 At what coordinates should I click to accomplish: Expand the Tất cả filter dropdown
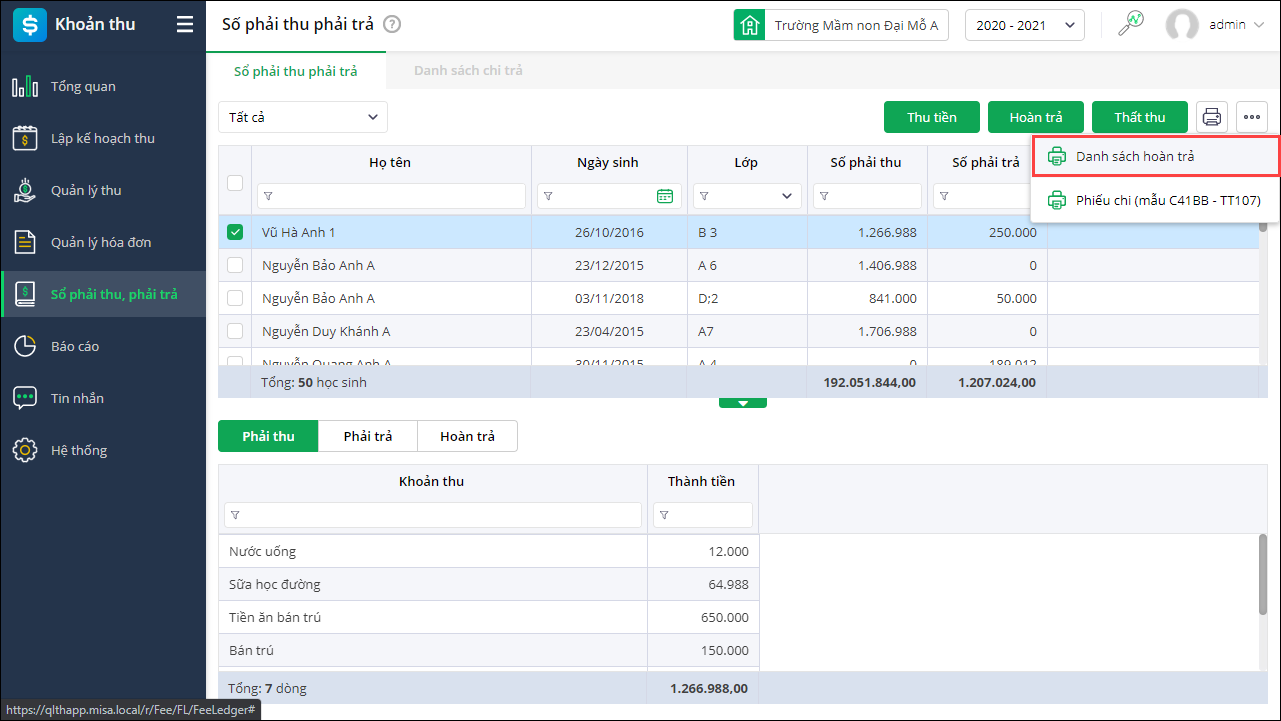(x=303, y=117)
